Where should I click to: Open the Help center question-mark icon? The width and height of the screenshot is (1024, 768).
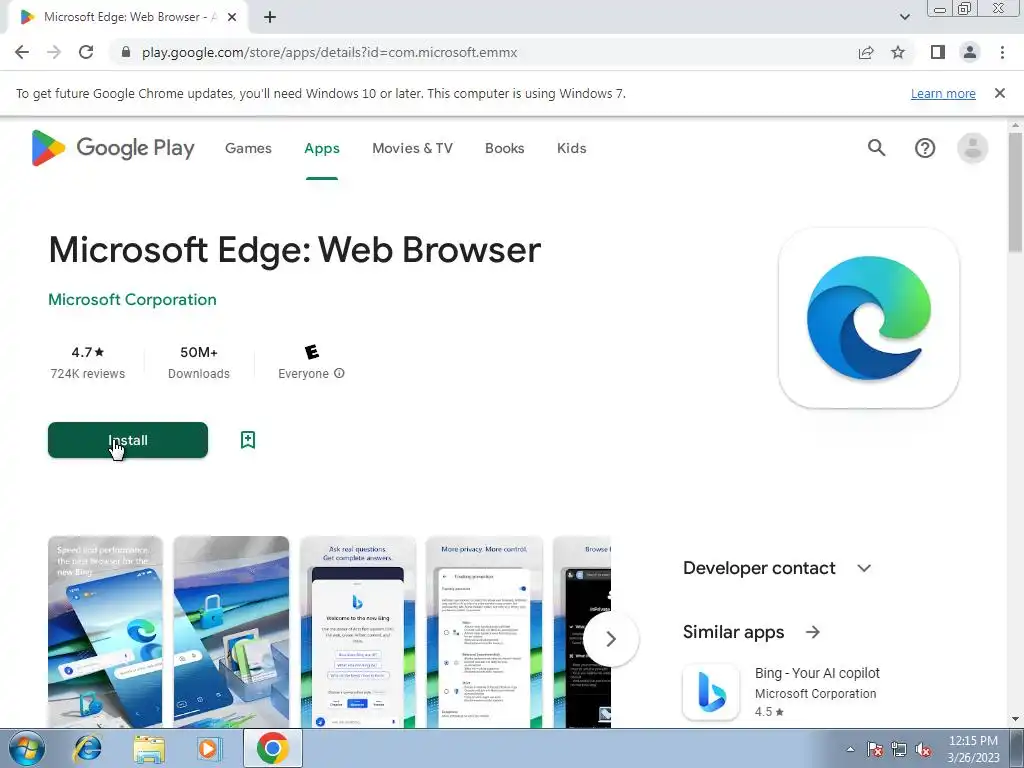pyautogui.click(x=925, y=148)
